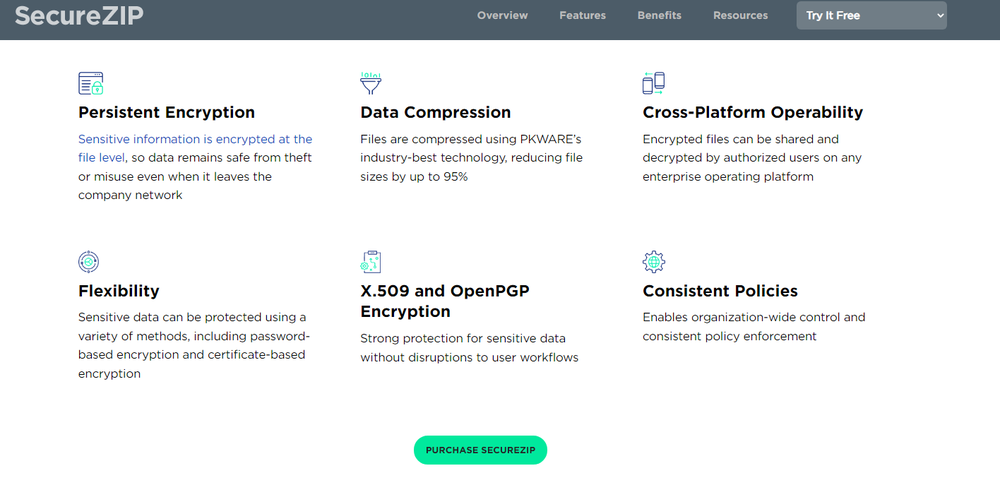The image size is (1000, 487).
Task: Click text 'company network'
Action: point(130,195)
